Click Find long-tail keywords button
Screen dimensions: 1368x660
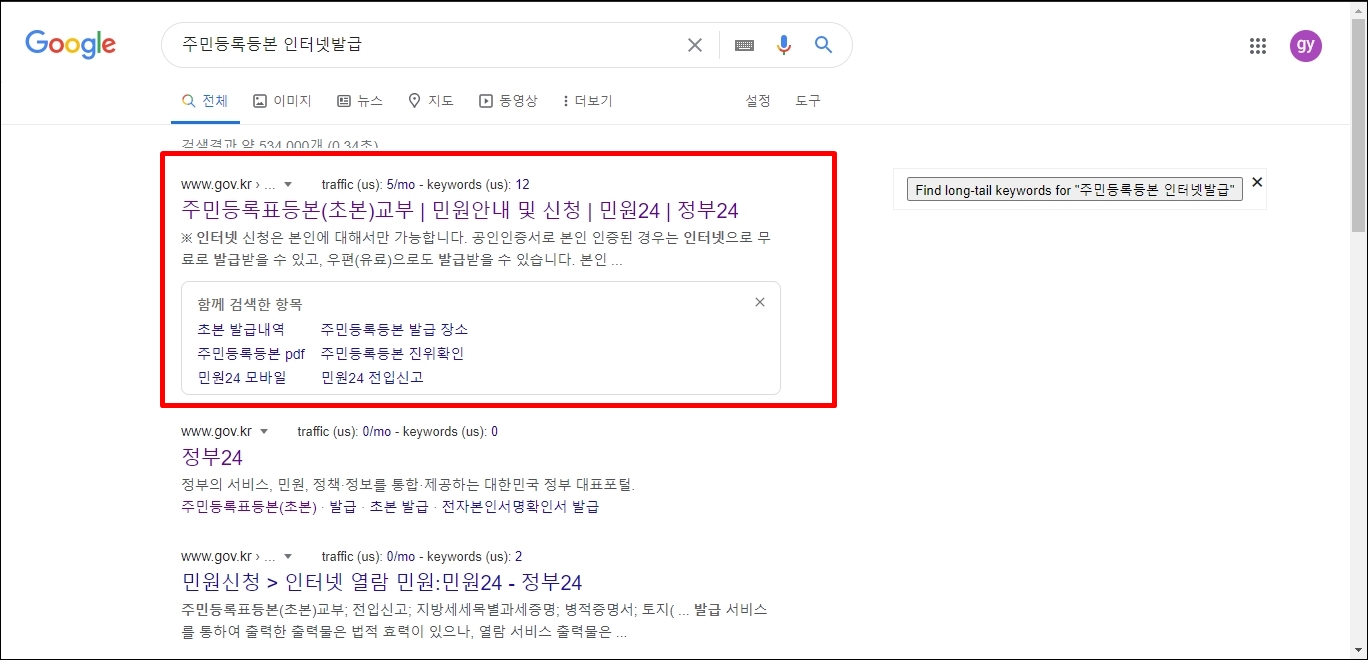pyautogui.click(x=1075, y=190)
